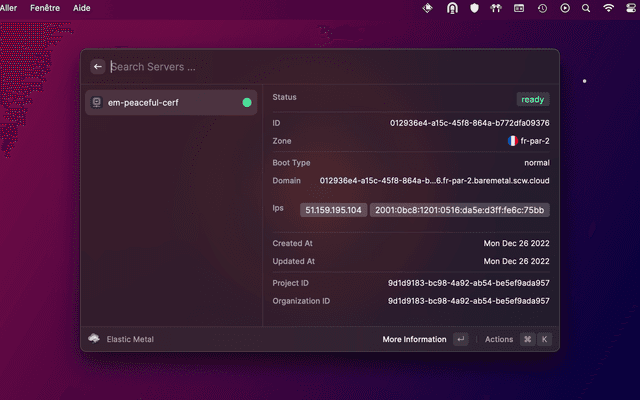Open Spotlight search magnifier in menu bar
Viewport: 640px width, 400px height.
pyautogui.click(x=585, y=8)
